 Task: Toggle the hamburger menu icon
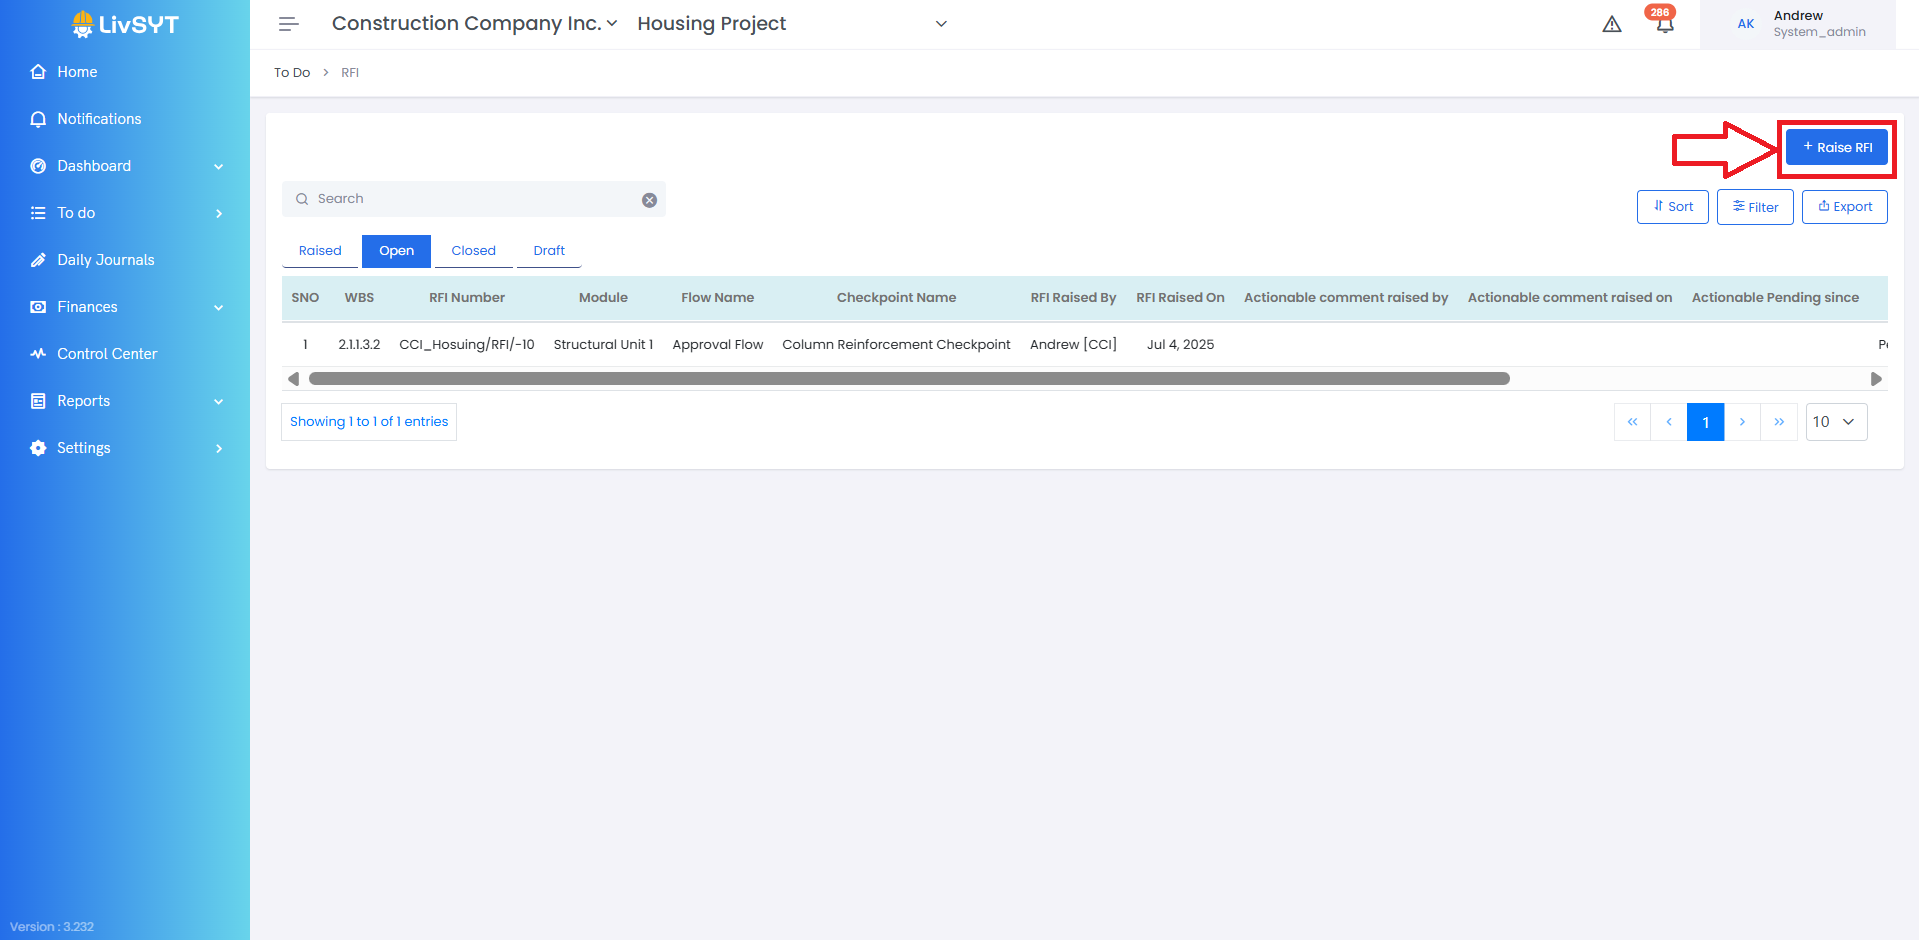point(289,24)
